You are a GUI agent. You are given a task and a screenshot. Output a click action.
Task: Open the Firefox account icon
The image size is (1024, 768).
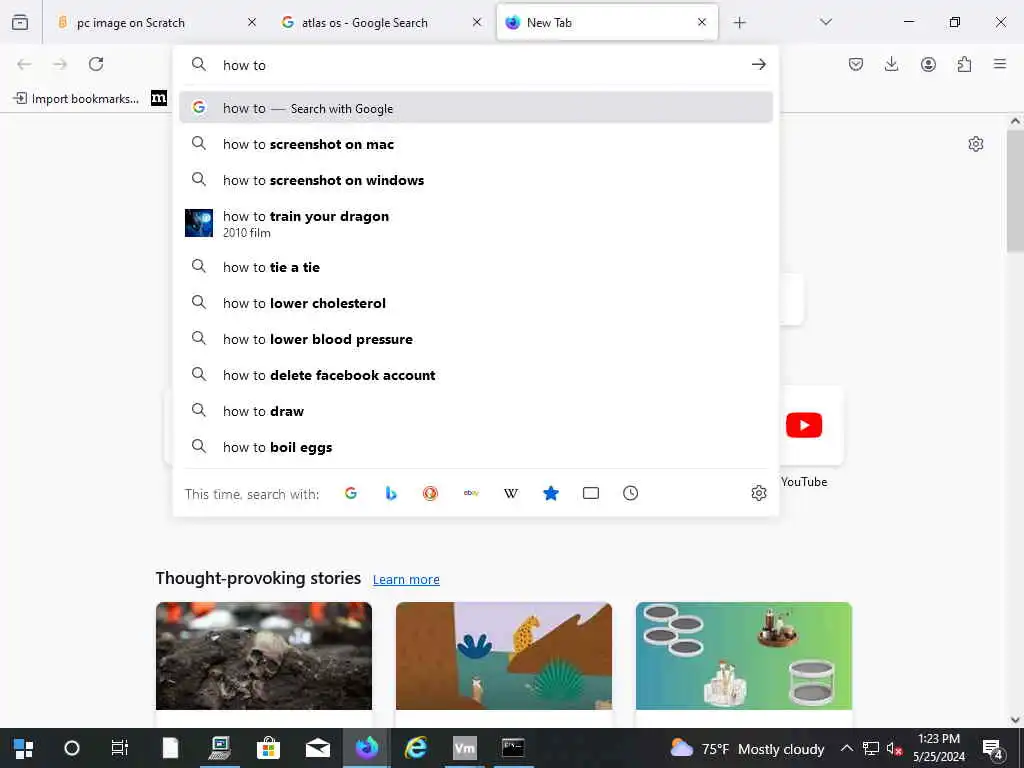click(x=928, y=64)
